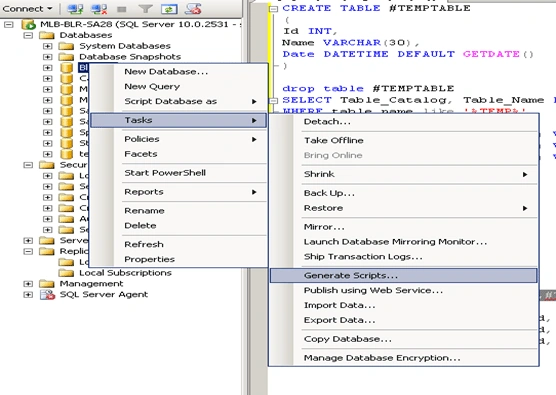Click the GETDATE() text in editor
Image resolution: width=556 pixels, height=395 pixels.
click(498, 54)
